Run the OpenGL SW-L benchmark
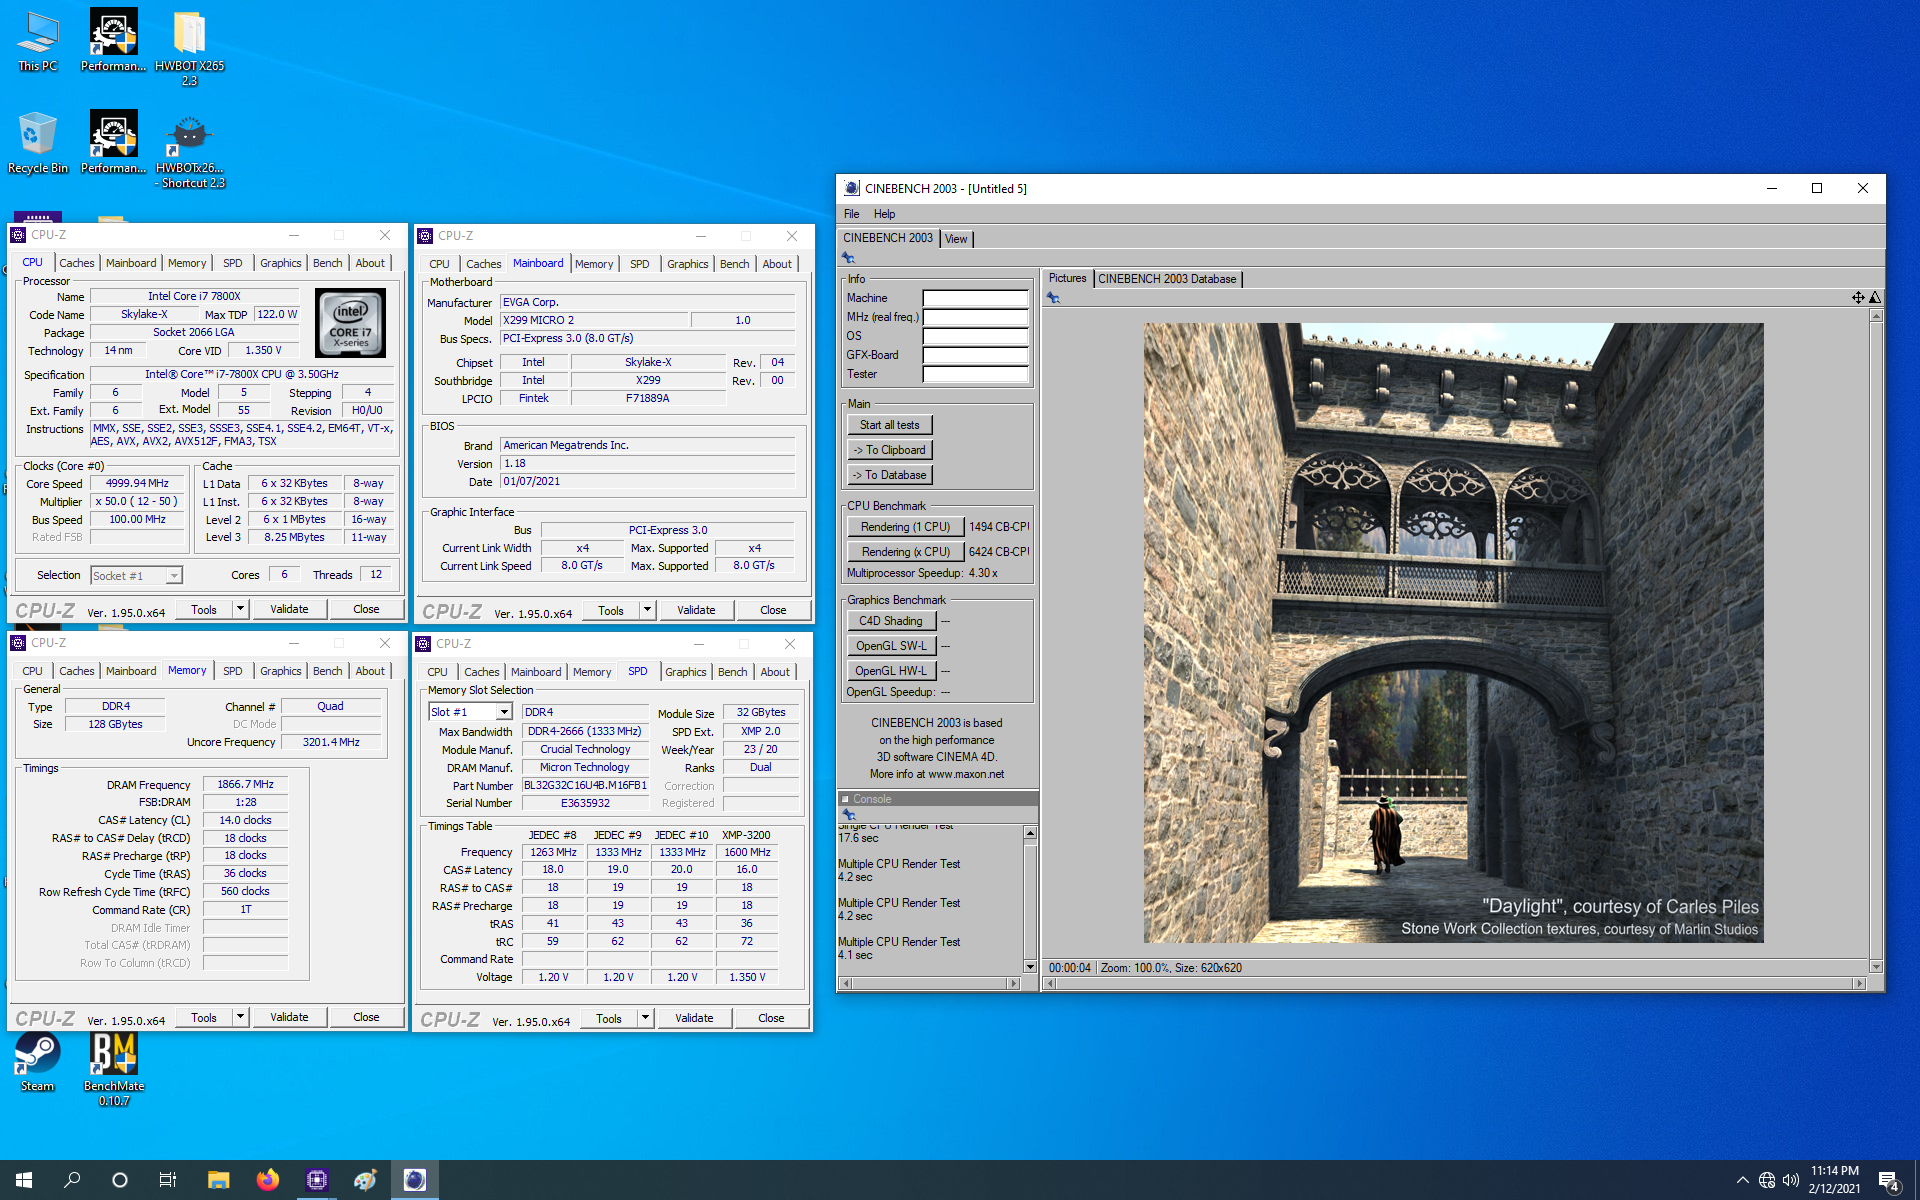 click(891, 646)
